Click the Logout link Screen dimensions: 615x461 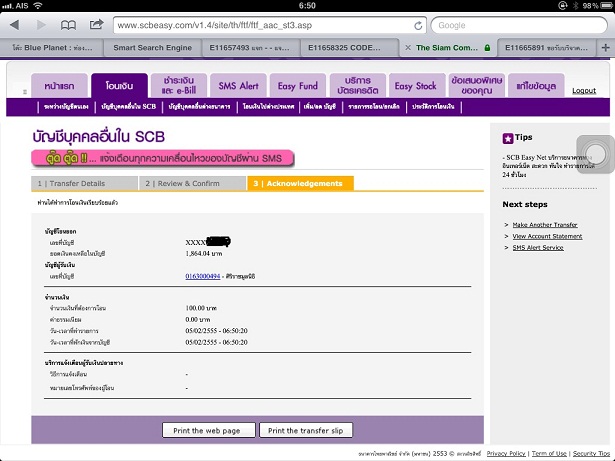click(584, 91)
